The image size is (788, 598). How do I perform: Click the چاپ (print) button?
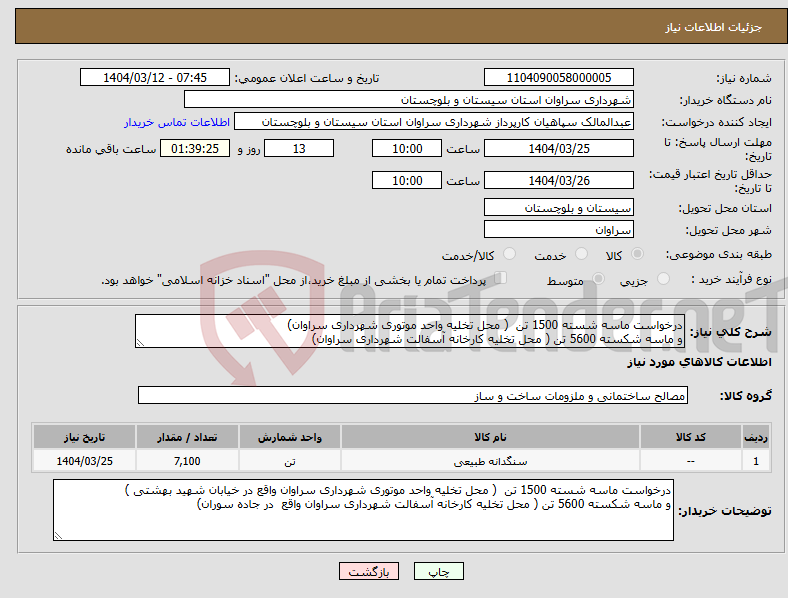[438, 571]
